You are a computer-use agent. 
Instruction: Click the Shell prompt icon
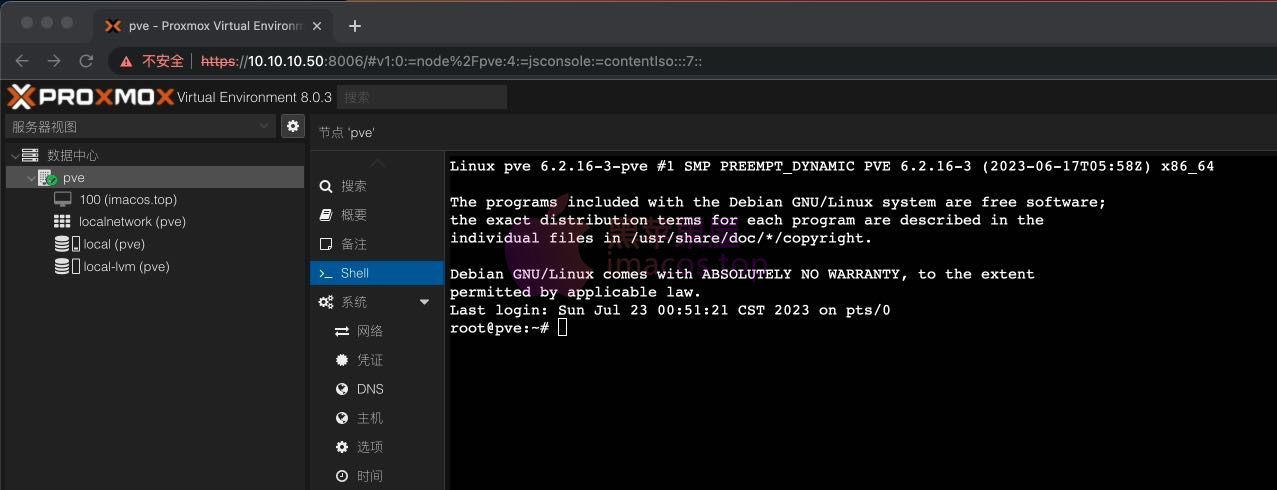(325, 273)
